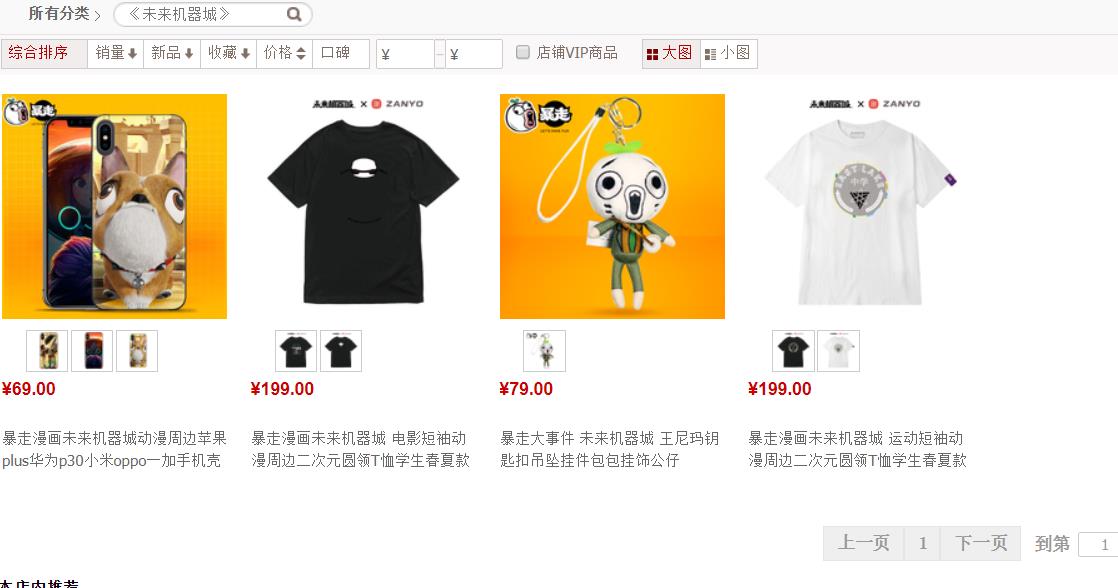Open the black movie T-shirt product image

point(363,207)
